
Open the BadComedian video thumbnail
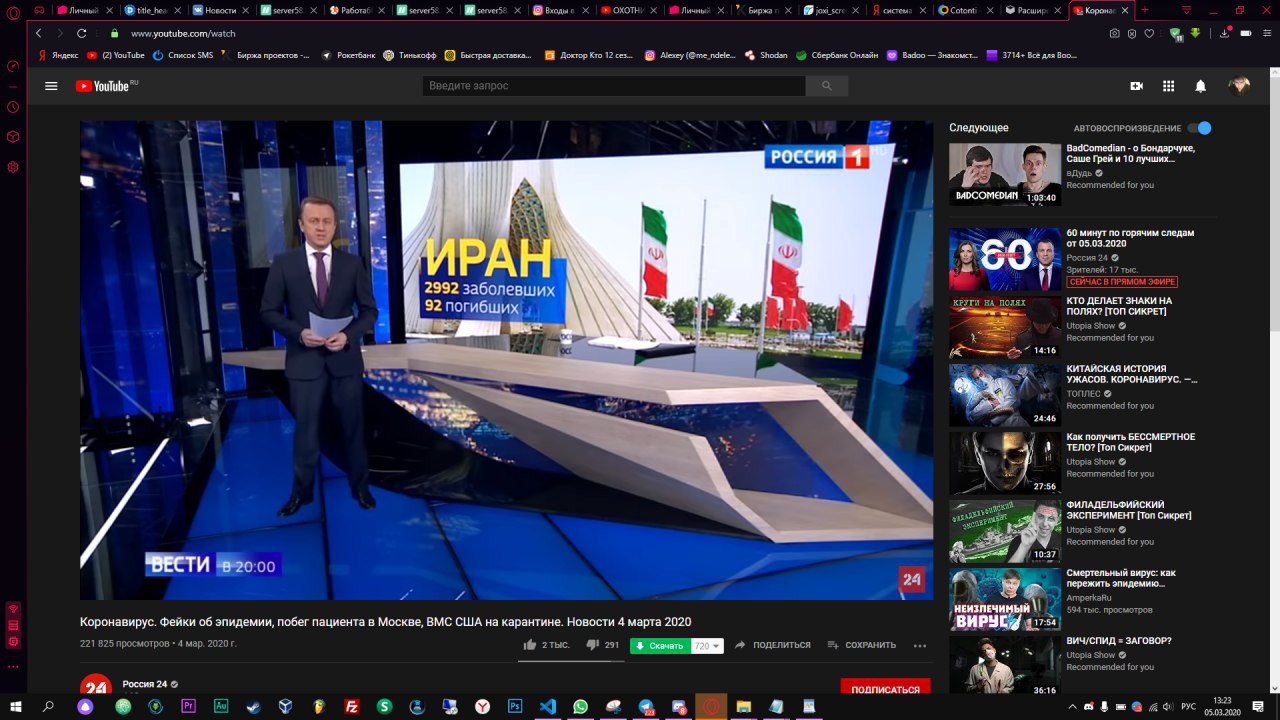click(x=1005, y=174)
